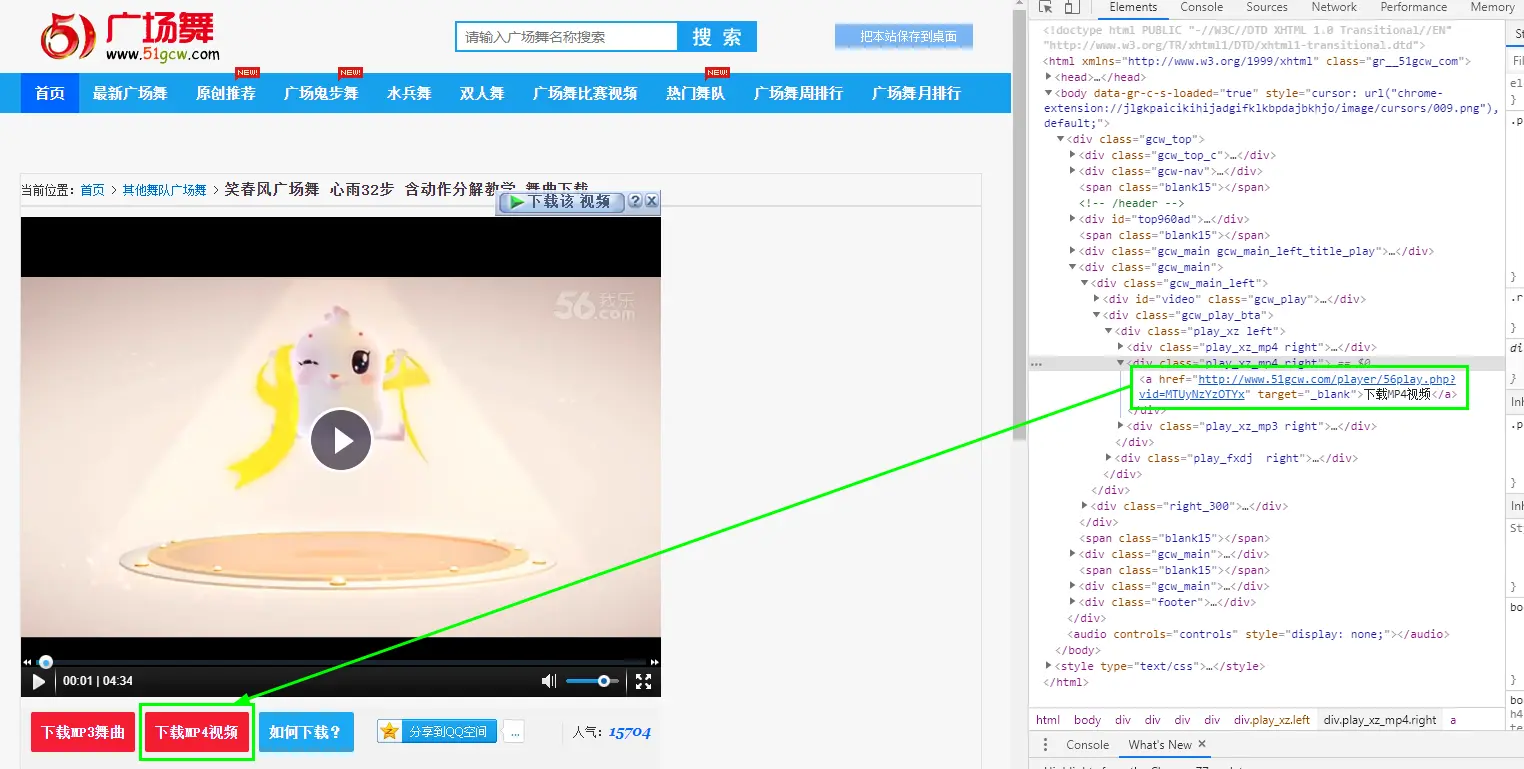Expand the div class gcw-nav node

(x=1073, y=171)
